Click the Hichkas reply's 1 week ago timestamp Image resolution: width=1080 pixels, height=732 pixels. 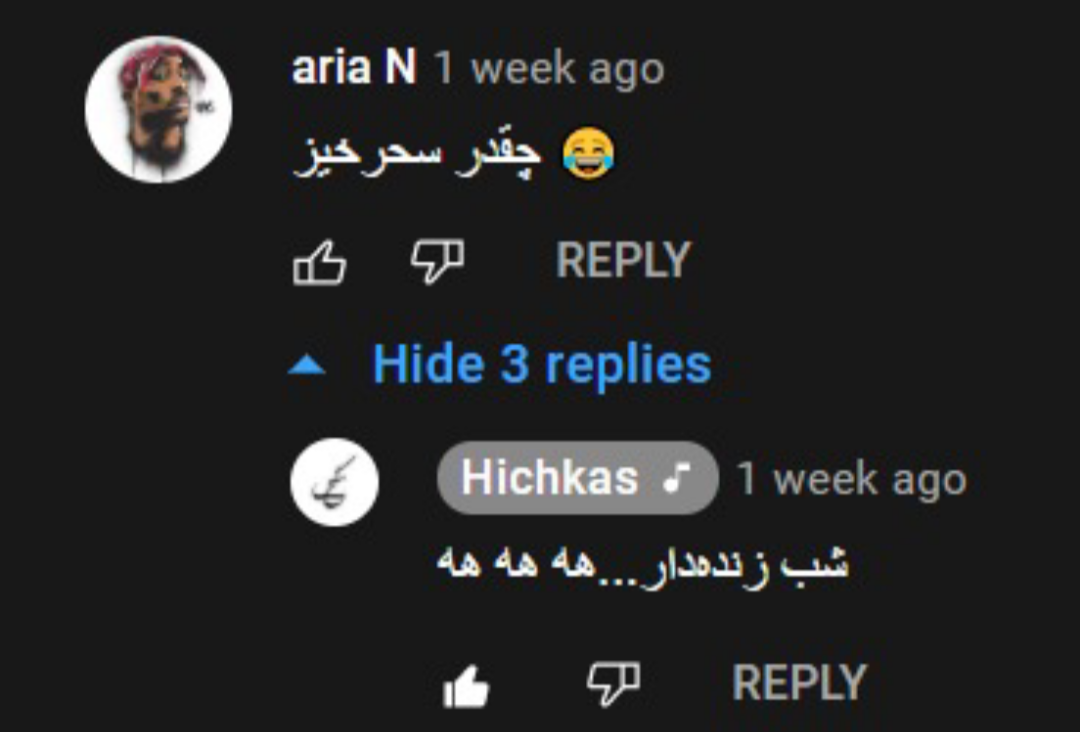coord(852,479)
